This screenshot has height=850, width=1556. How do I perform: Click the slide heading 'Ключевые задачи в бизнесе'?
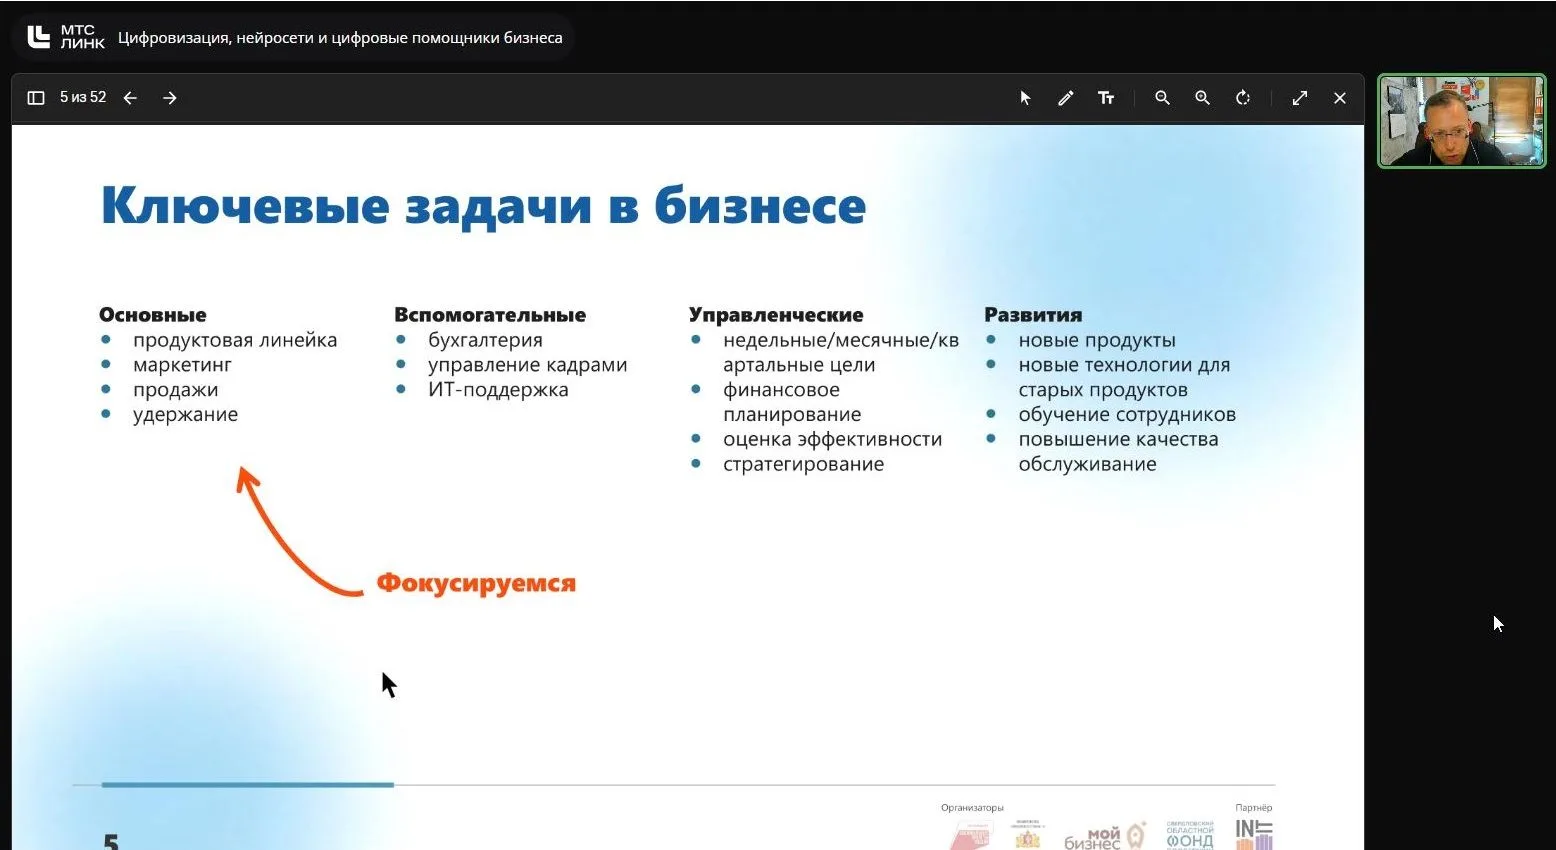483,206
